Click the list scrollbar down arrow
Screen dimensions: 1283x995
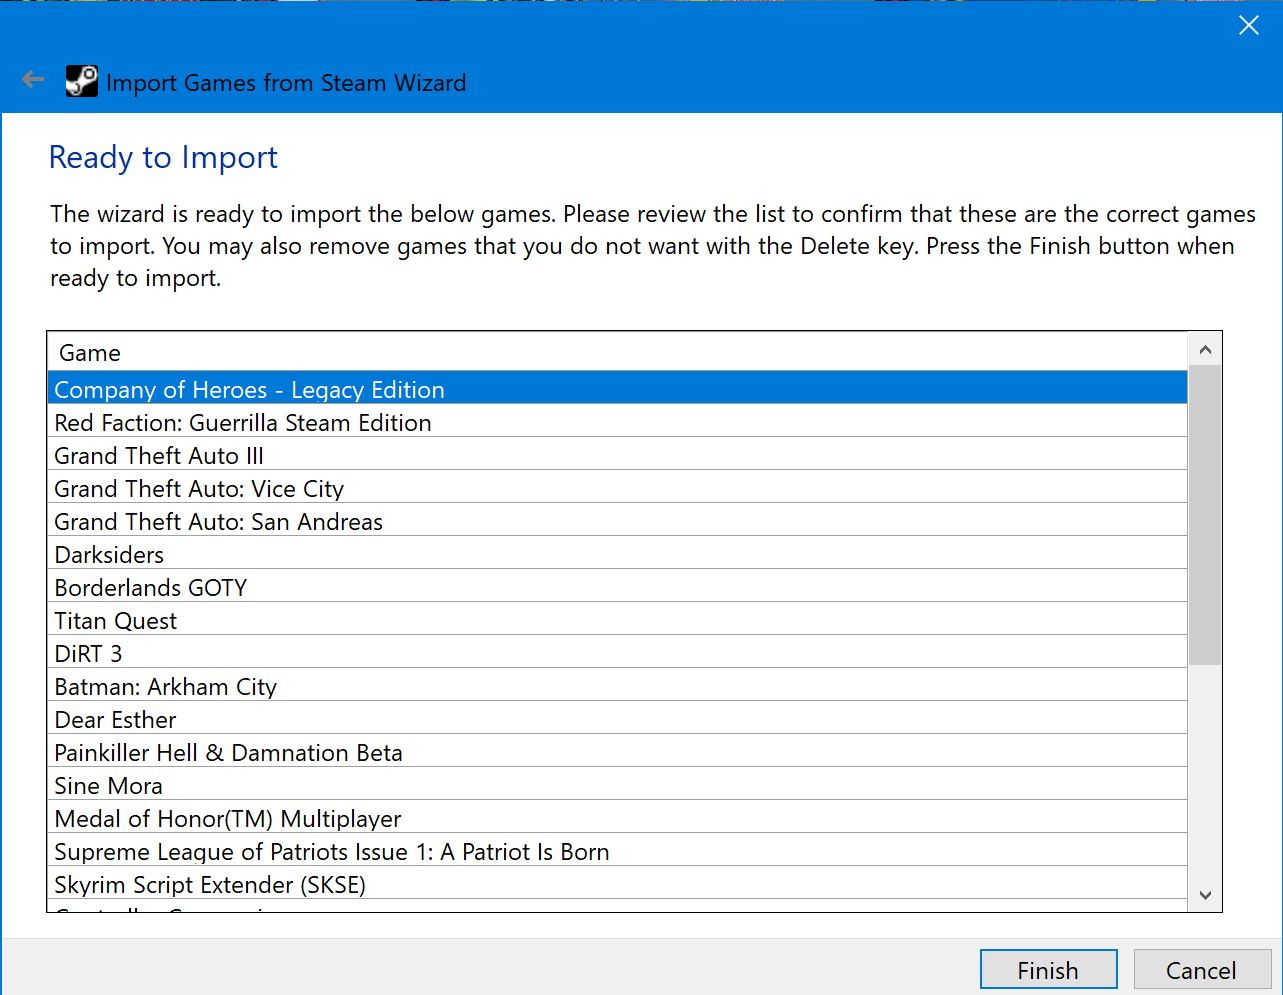coord(1205,895)
